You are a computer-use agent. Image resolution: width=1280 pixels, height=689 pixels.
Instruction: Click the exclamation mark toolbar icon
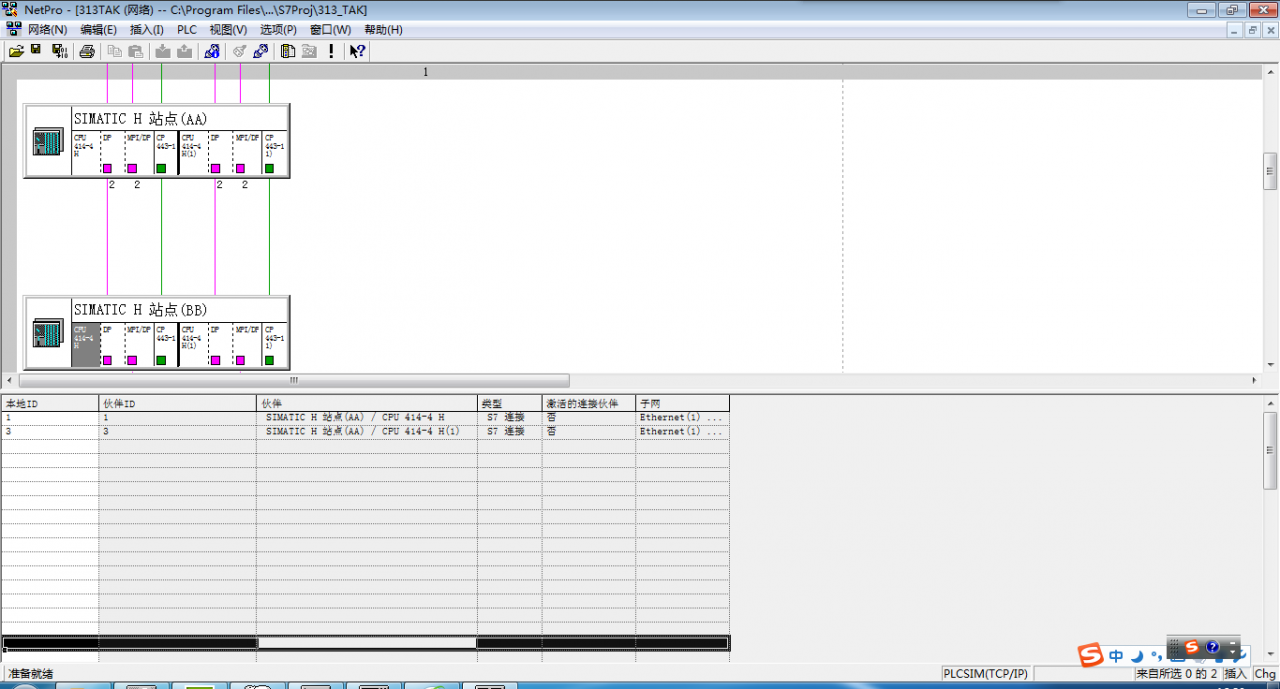(331, 51)
